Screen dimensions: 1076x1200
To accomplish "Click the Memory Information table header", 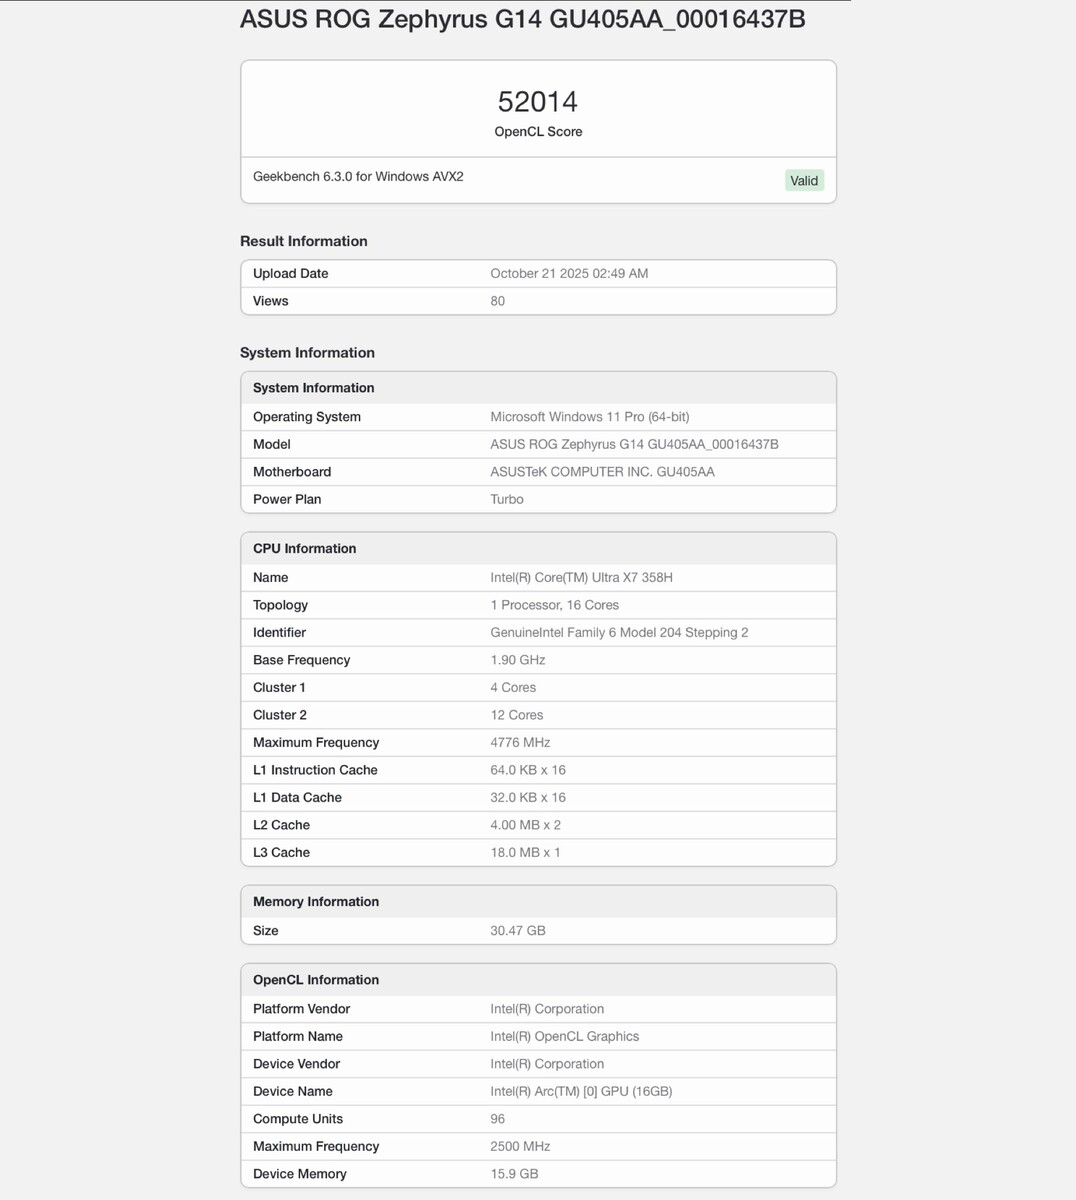I will click(x=316, y=902).
